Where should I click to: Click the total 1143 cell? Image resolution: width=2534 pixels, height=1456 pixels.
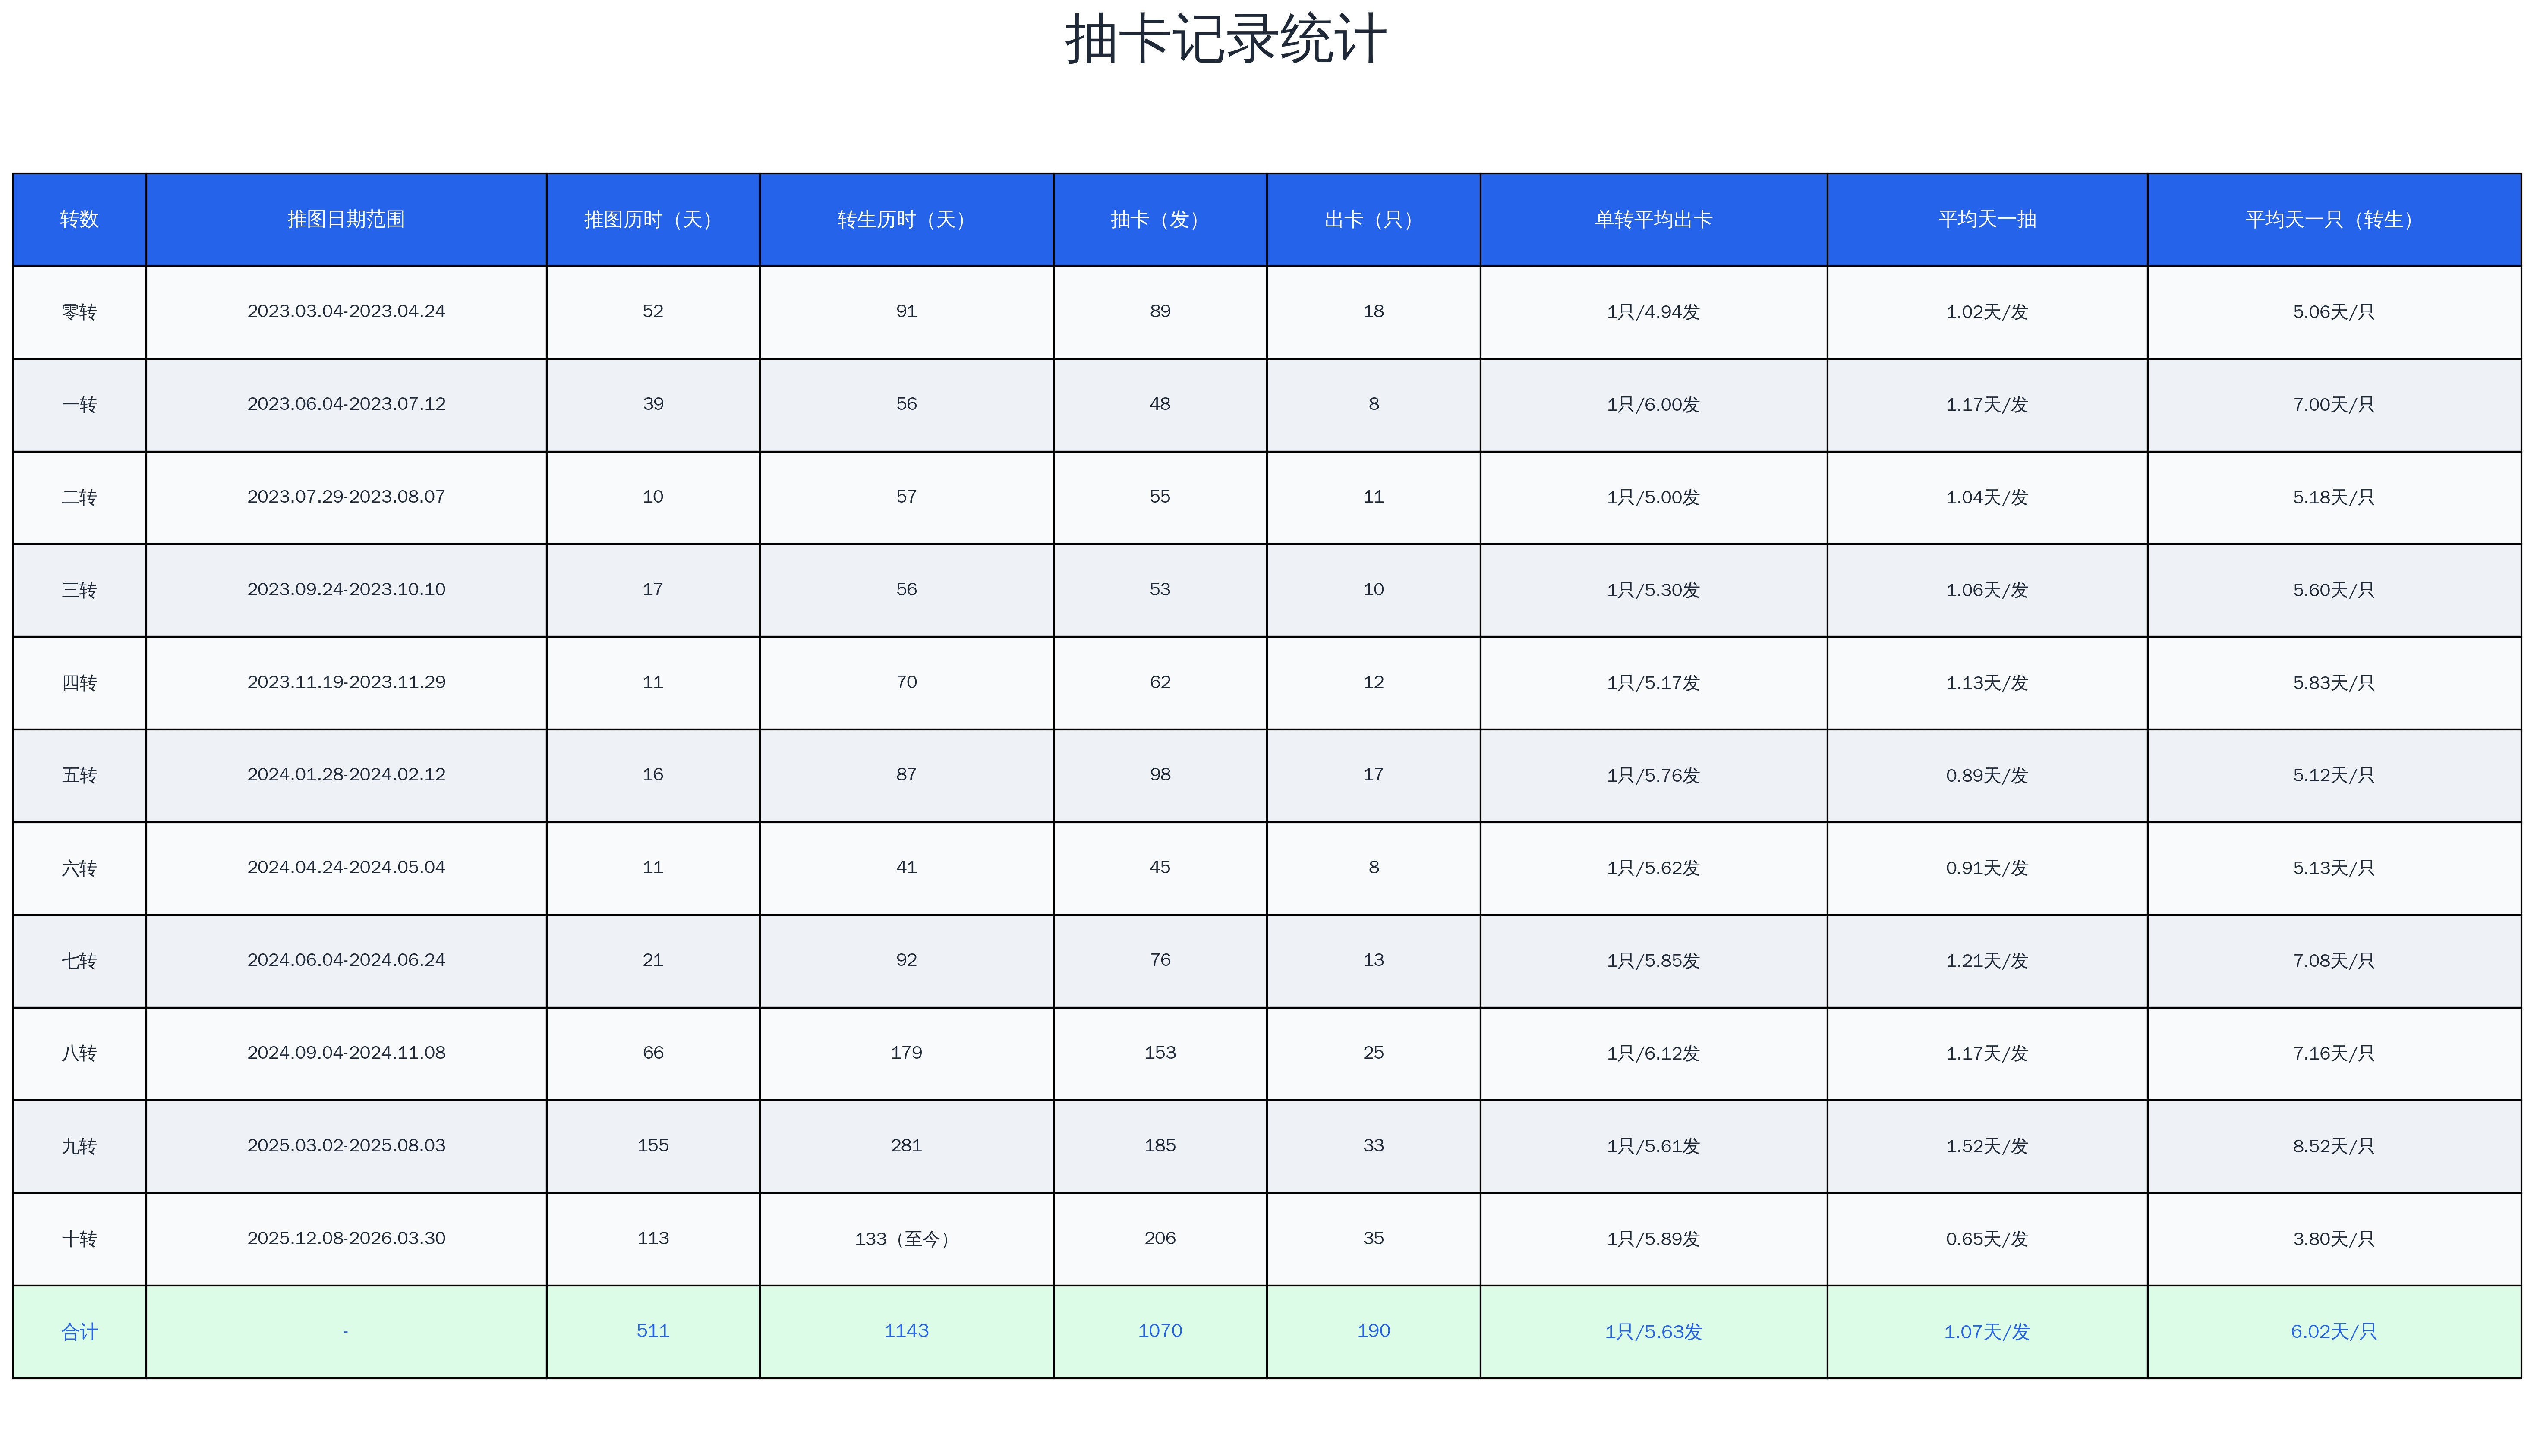coord(906,1332)
